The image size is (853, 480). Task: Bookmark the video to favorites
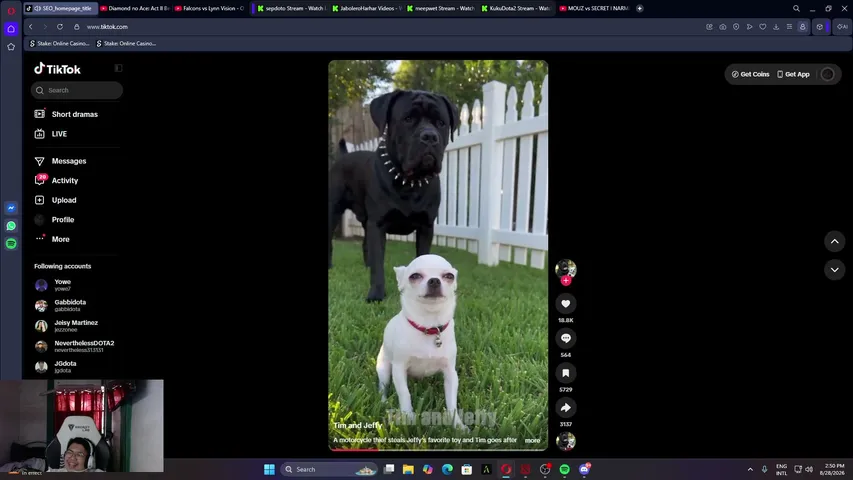point(566,373)
